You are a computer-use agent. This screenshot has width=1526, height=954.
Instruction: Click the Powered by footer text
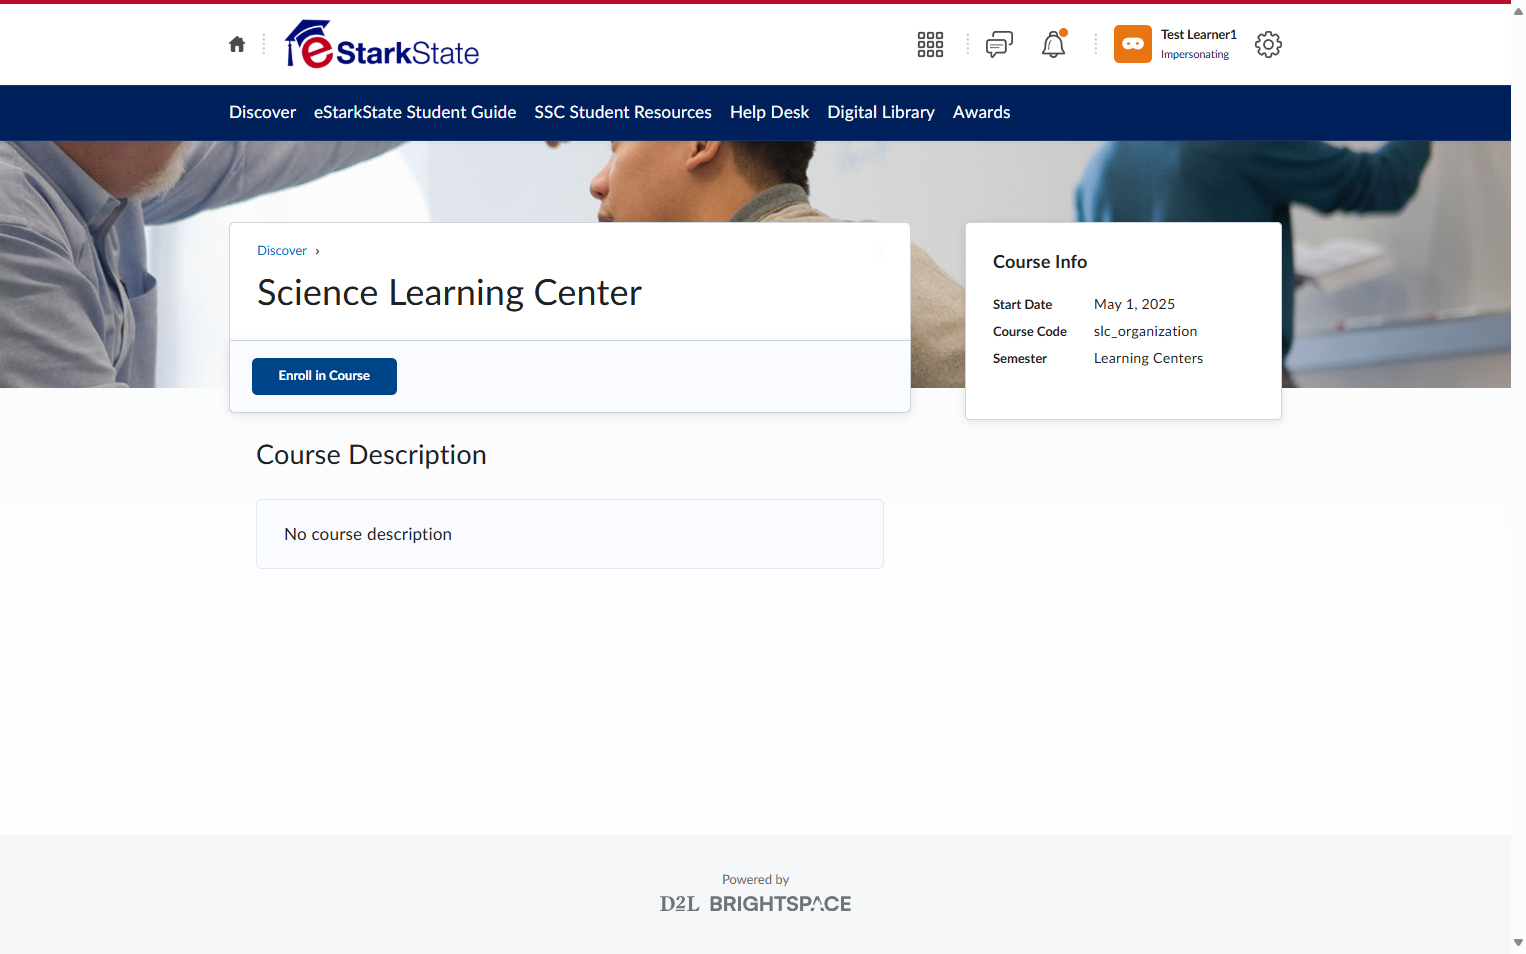click(756, 880)
